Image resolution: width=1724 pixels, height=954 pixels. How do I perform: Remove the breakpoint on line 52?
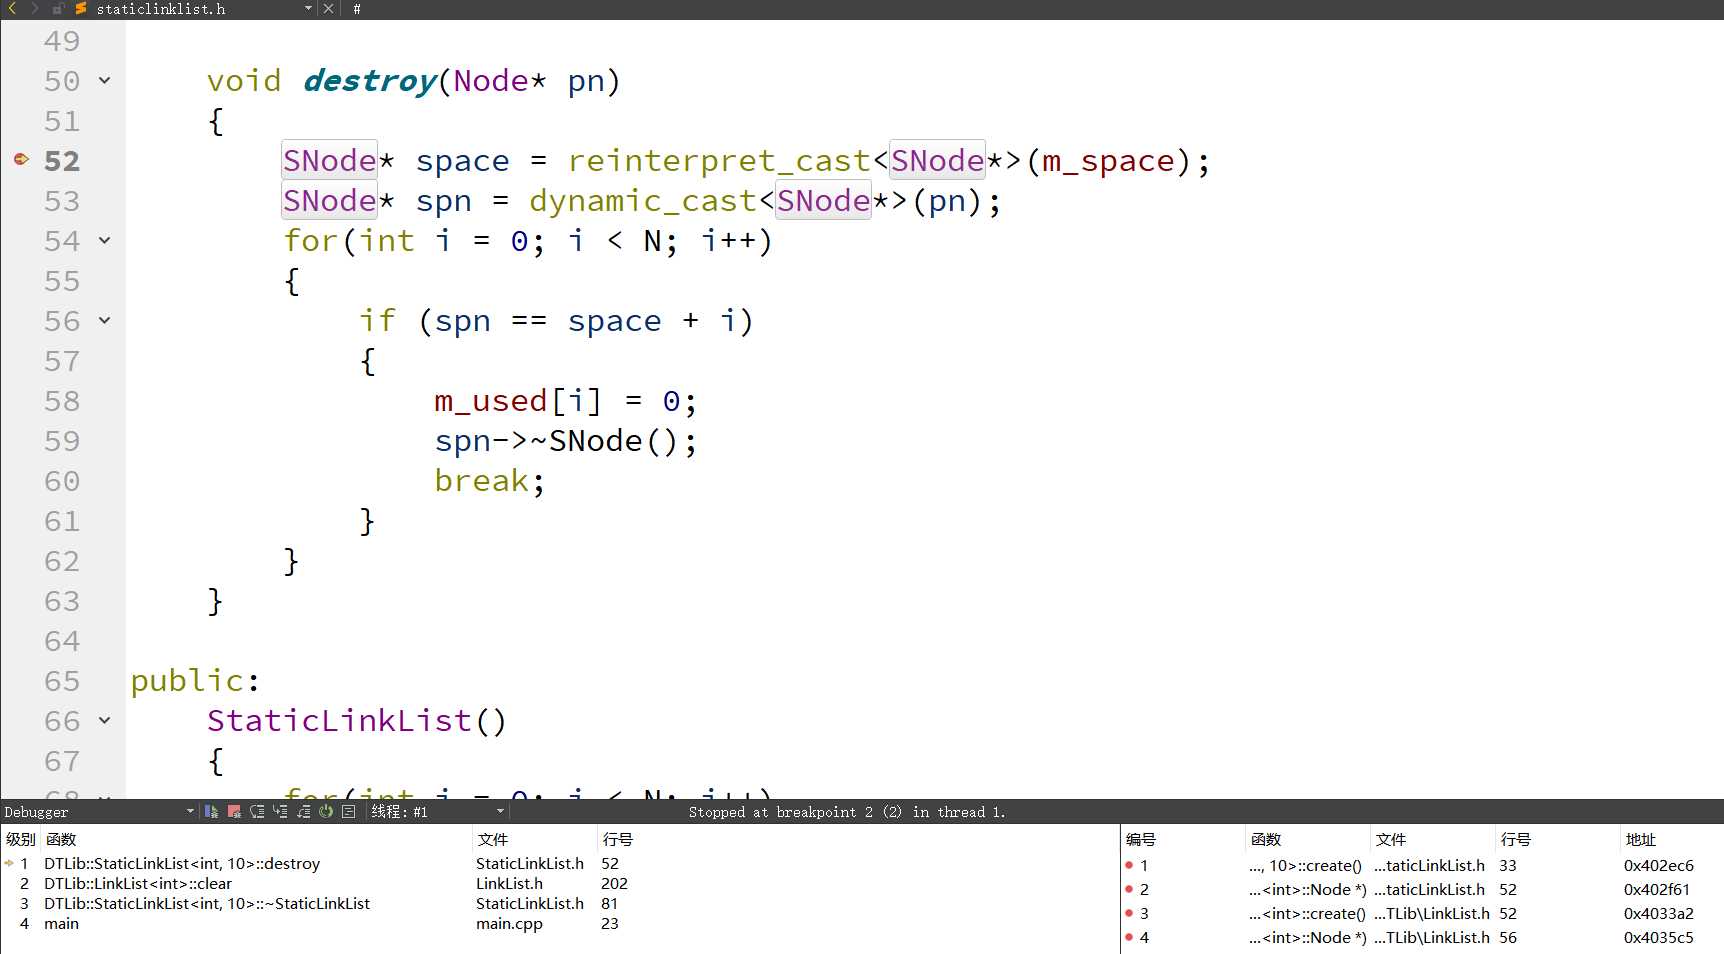pos(21,159)
